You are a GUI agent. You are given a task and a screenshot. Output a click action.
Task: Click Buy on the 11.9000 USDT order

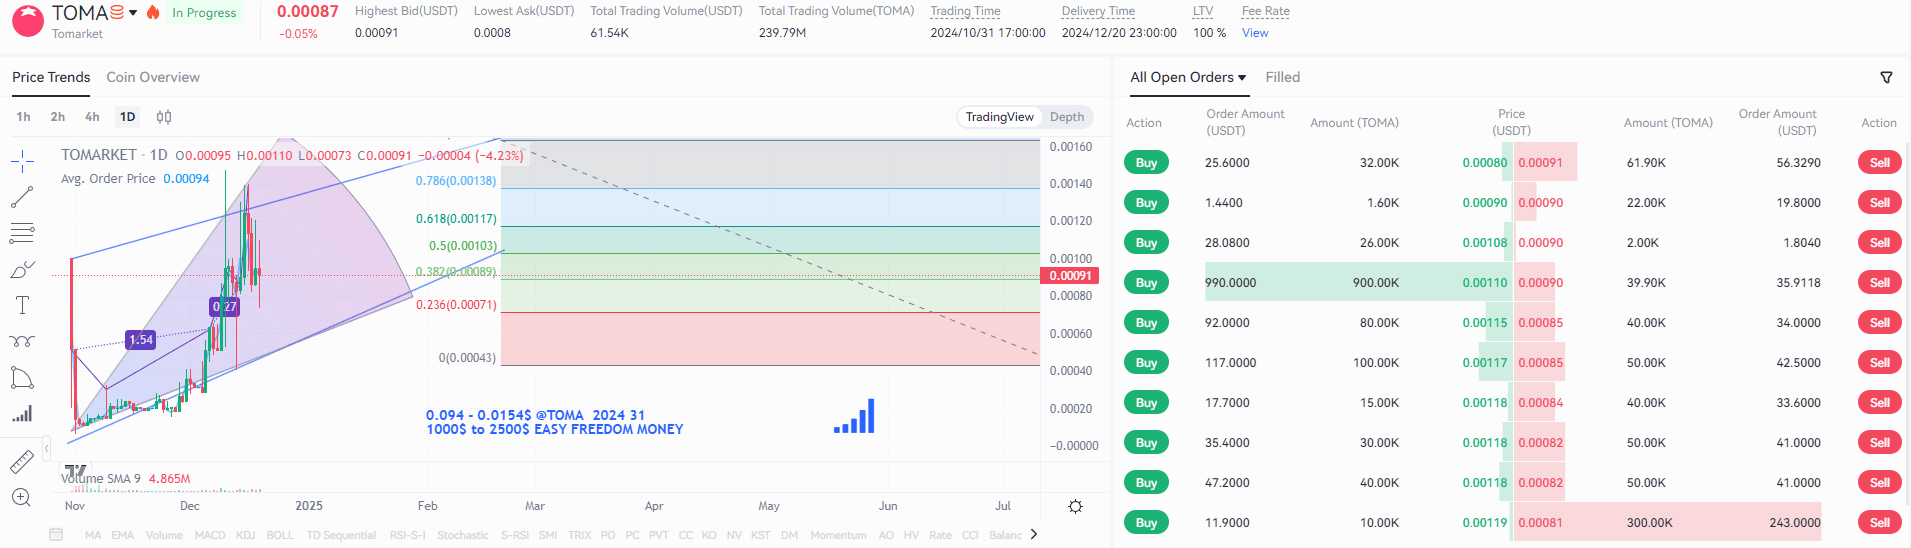[1146, 522]
